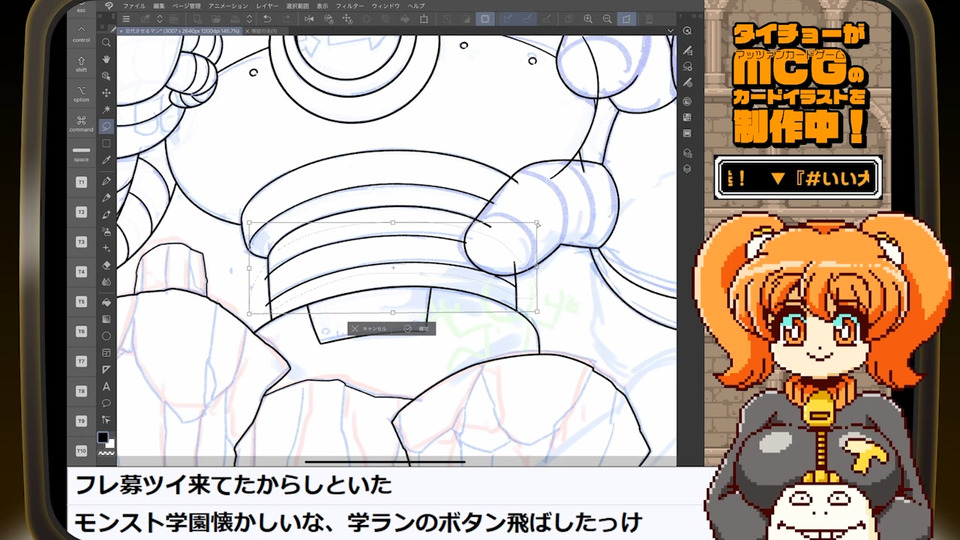Select the Gradient tool
Viewport: 960px width, 540px height.
pyautogui.click(x=107, y=319)
